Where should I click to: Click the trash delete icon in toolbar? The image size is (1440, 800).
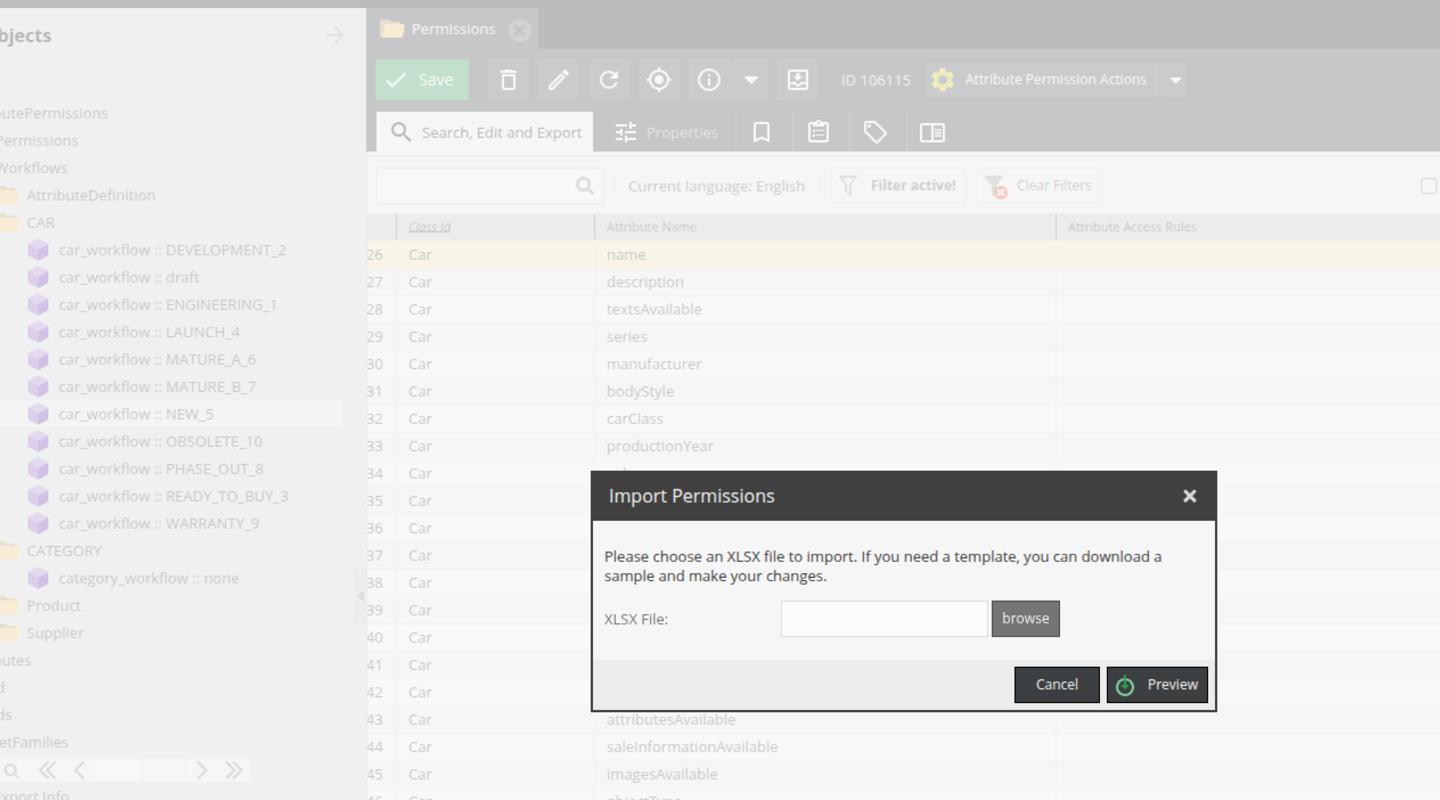[x=509, y=80]
